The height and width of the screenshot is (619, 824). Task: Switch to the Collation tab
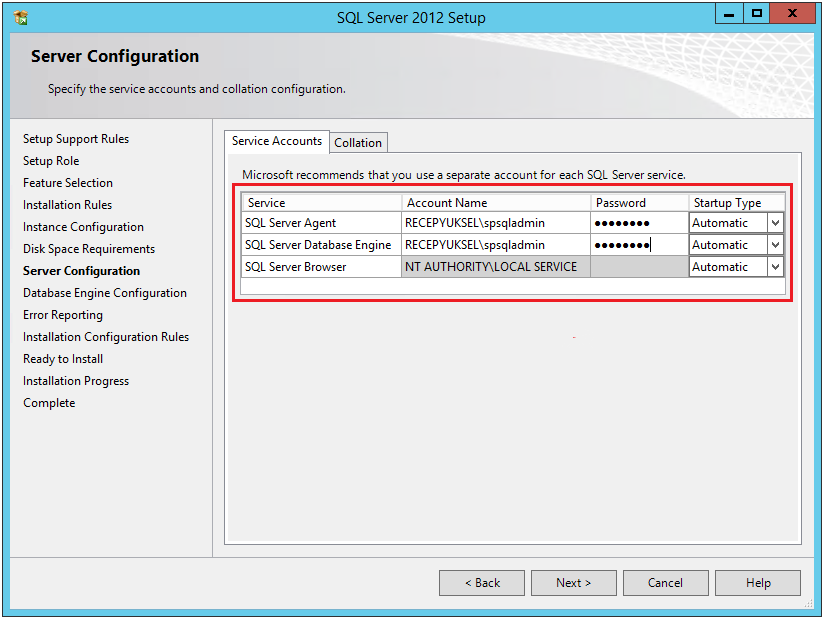click(358, 142)
